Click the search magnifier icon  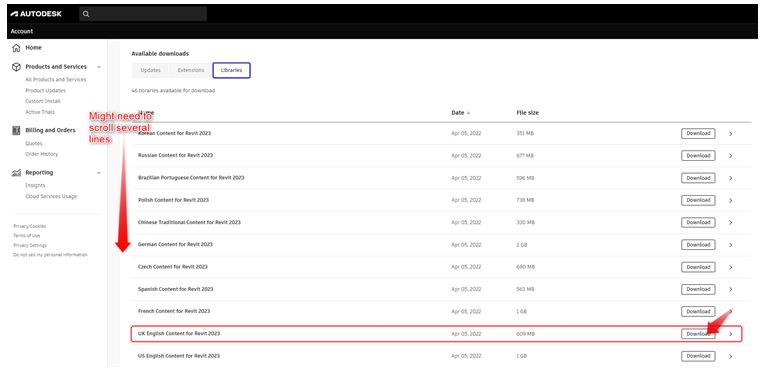86,14
